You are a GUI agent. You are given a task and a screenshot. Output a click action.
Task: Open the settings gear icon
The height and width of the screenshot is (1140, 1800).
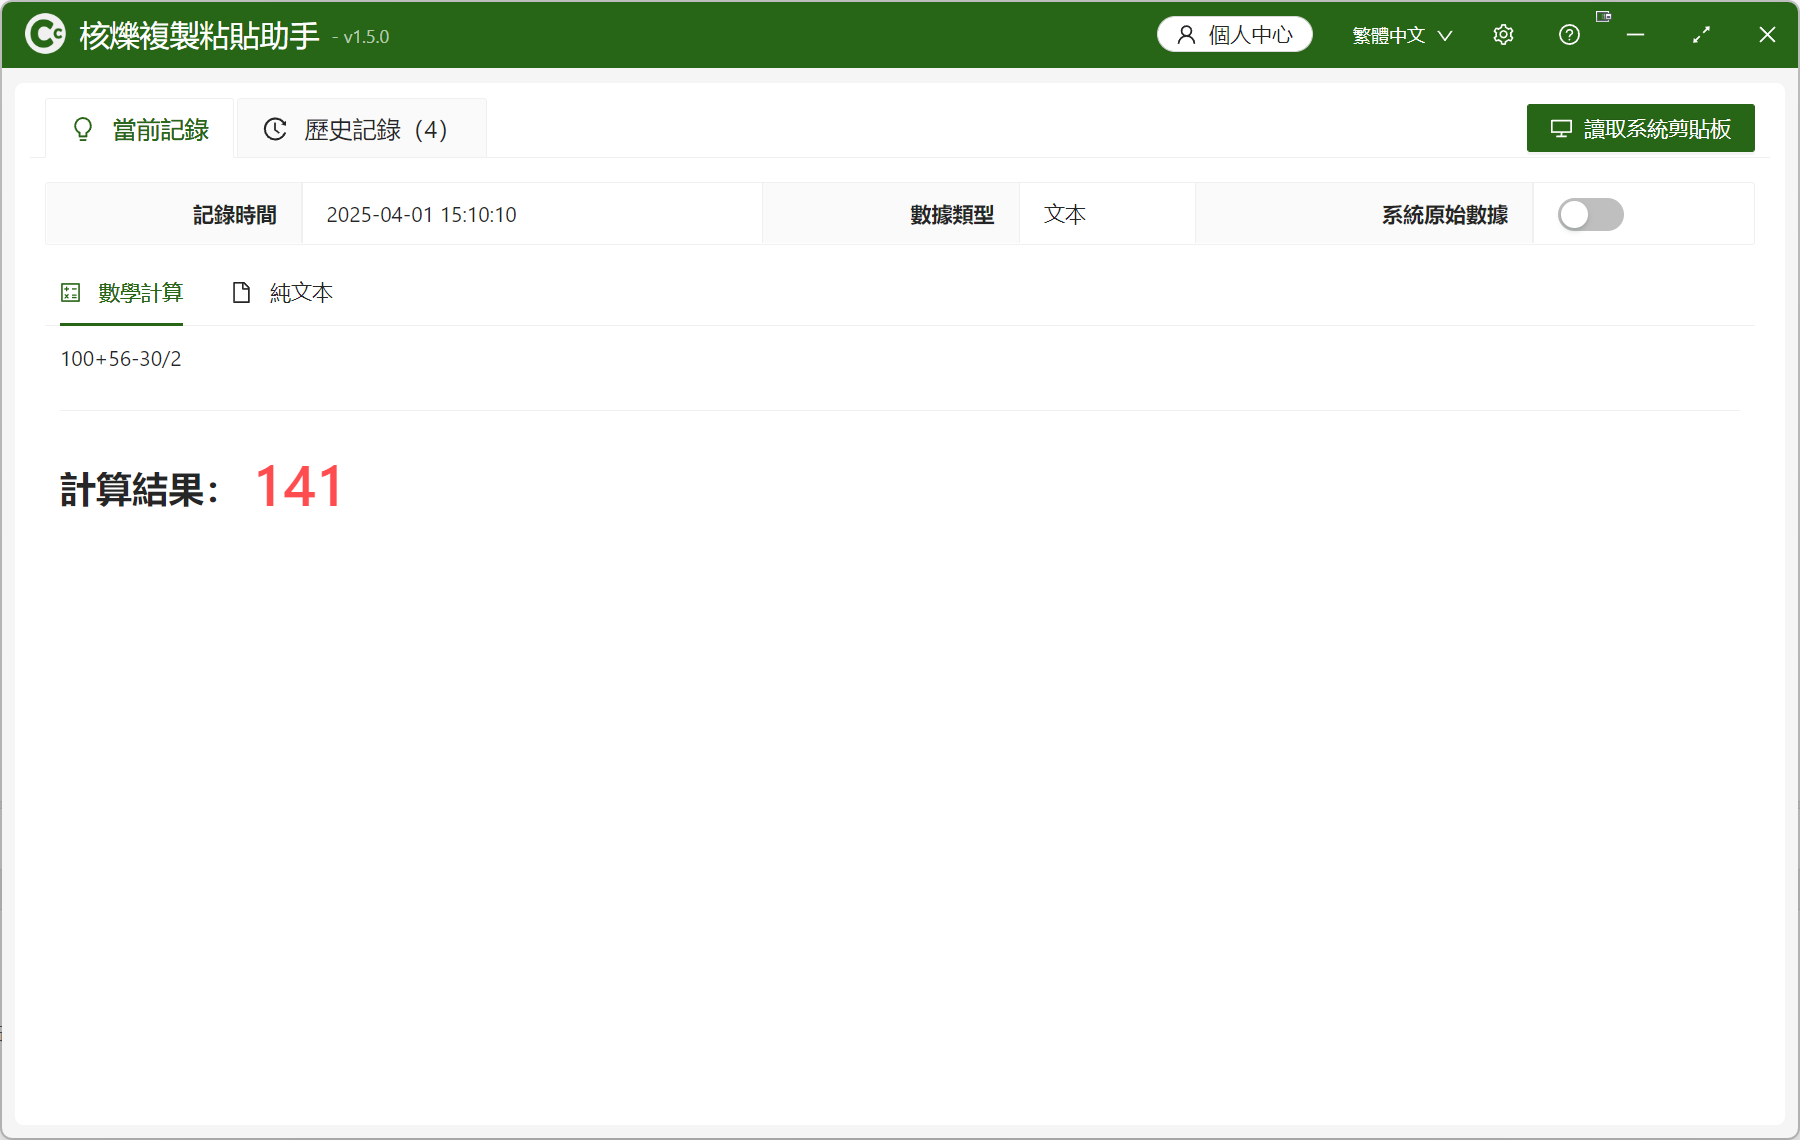pos(1503,35)
